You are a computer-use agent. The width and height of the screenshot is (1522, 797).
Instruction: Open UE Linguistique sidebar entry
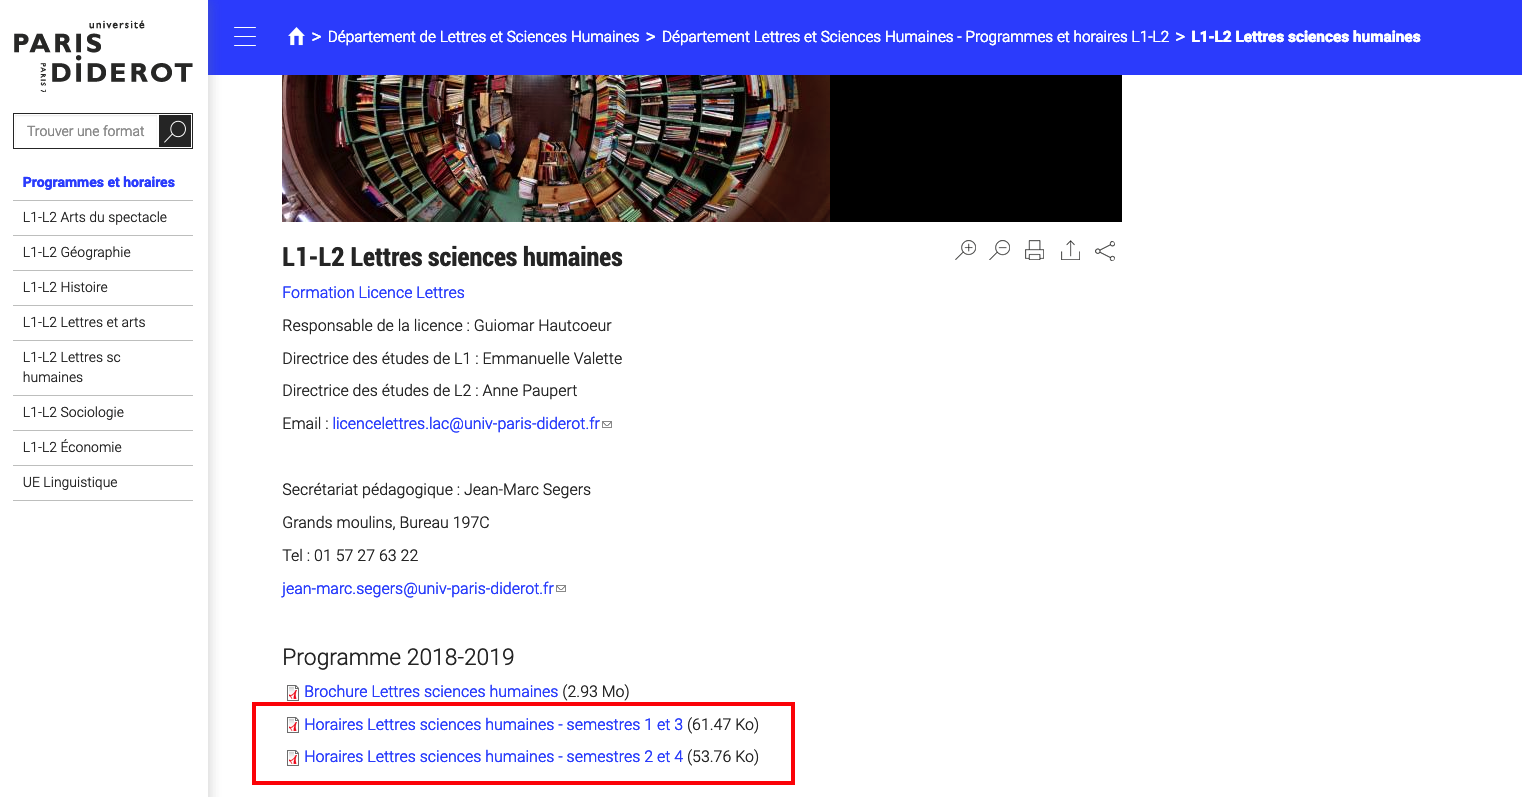pos(70,482)
